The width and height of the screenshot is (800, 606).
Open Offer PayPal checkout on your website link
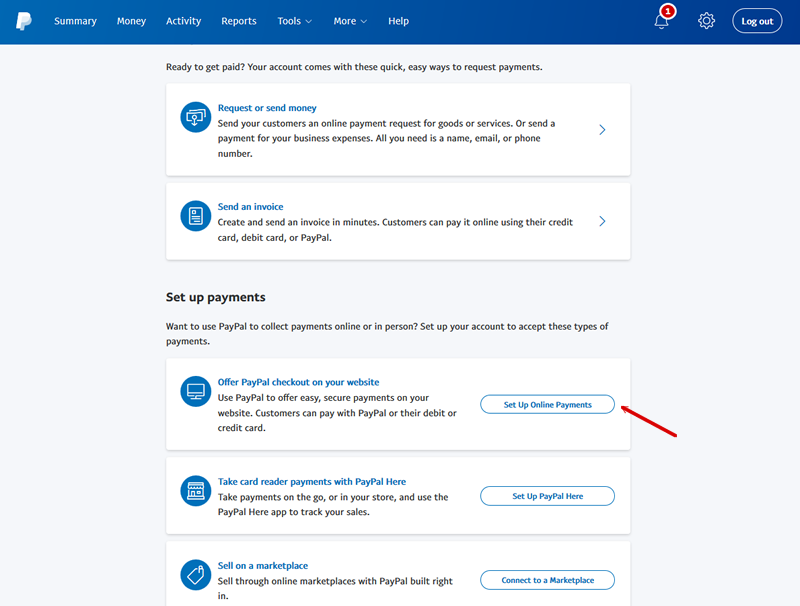click(x=298, y=382)
